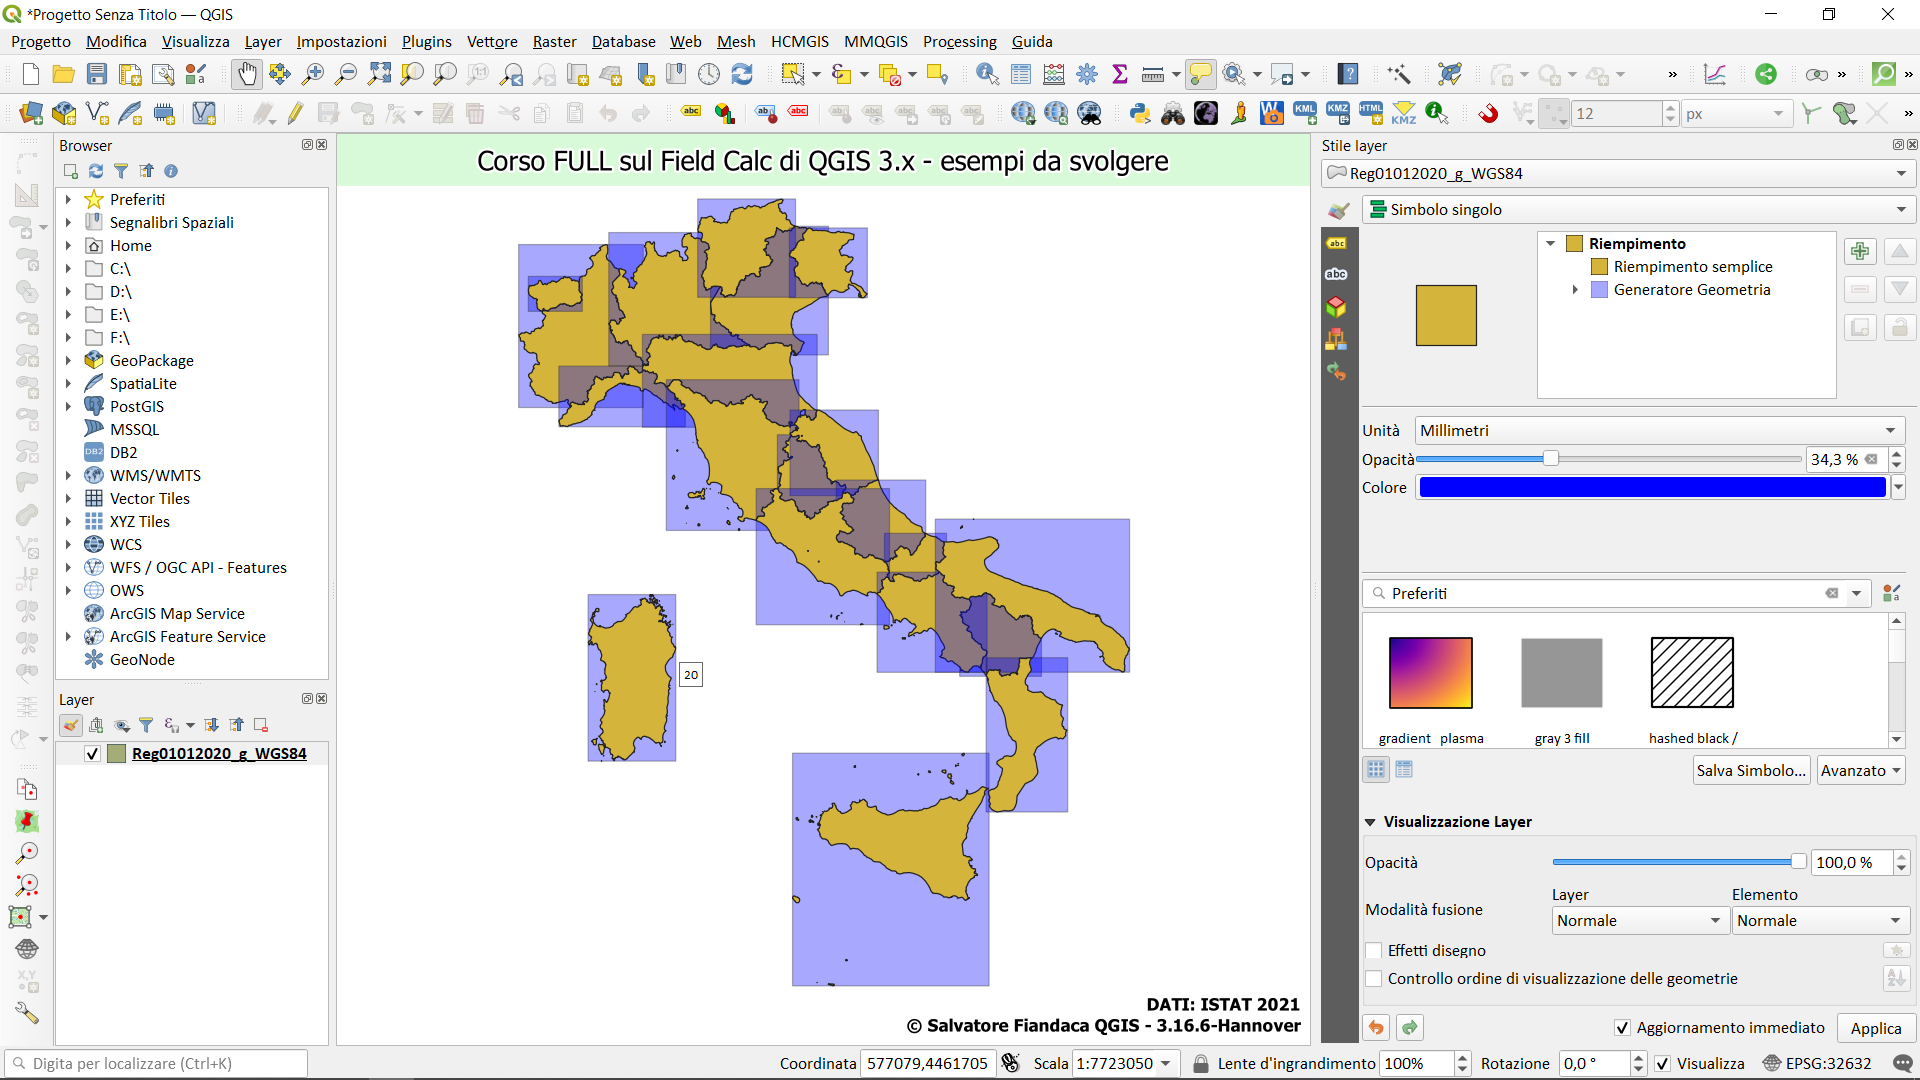Open the Avanzato dropdown button
This screenshot has width=1920, height=1080.
1861,770
